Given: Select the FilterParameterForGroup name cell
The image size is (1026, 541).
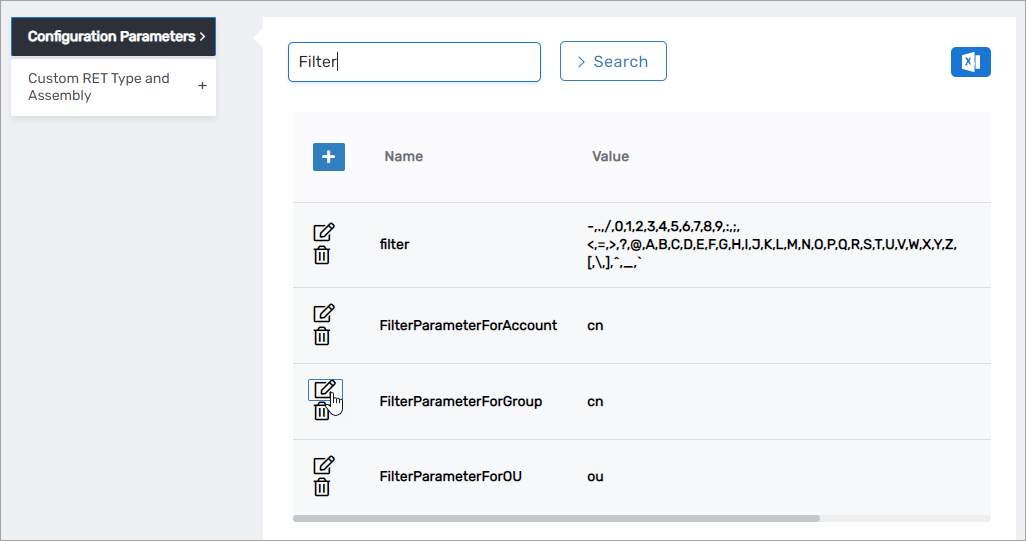Looking at the screenshot, I should [x=460, y=402].
